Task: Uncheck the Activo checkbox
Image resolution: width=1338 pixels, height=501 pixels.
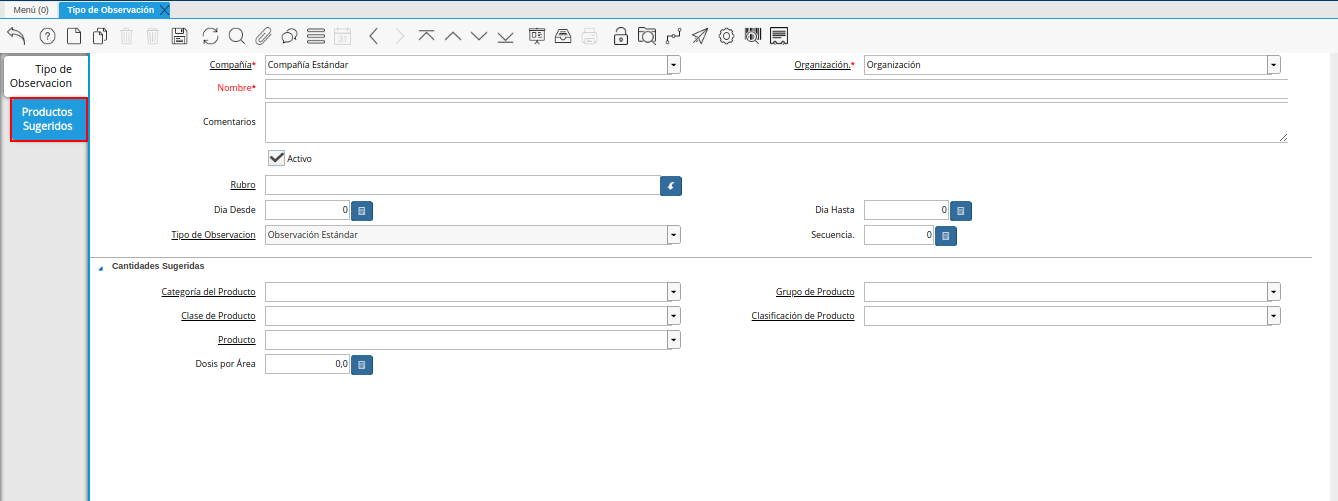Action: (277, 158)
